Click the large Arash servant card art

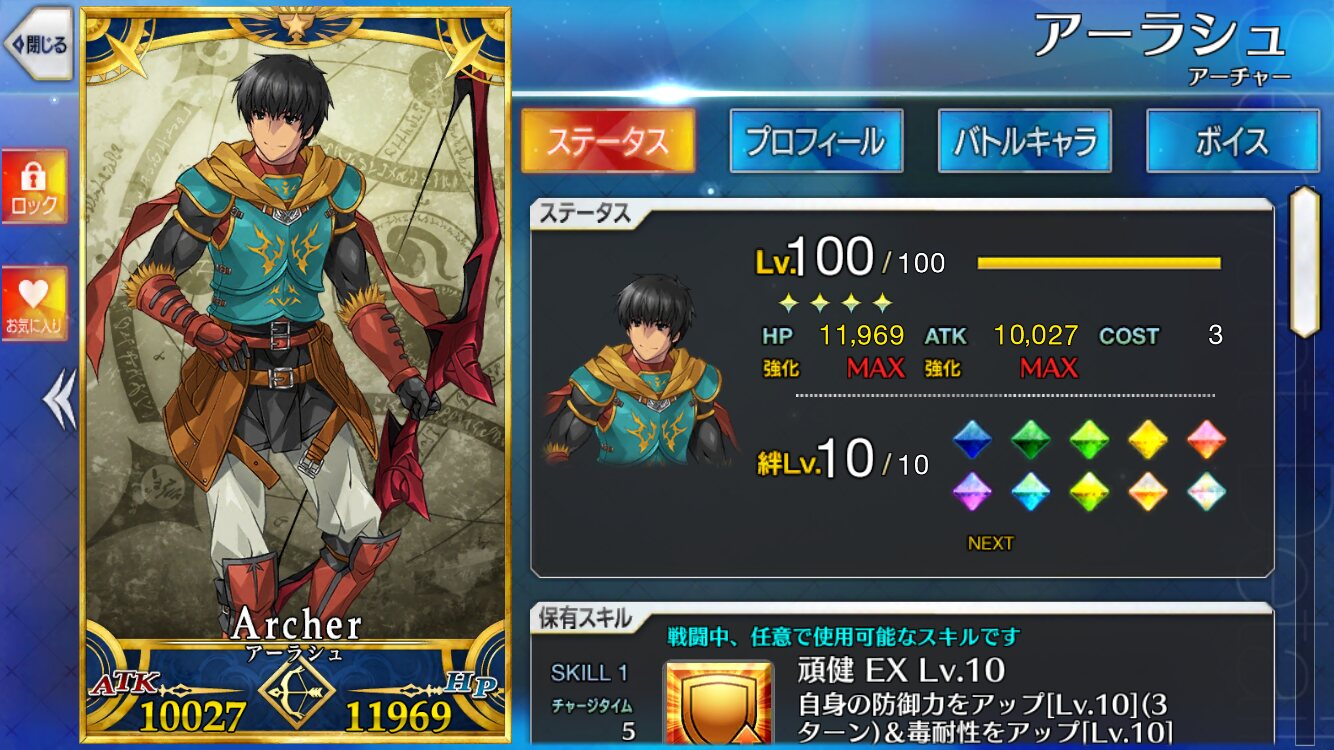click(295, 375)
